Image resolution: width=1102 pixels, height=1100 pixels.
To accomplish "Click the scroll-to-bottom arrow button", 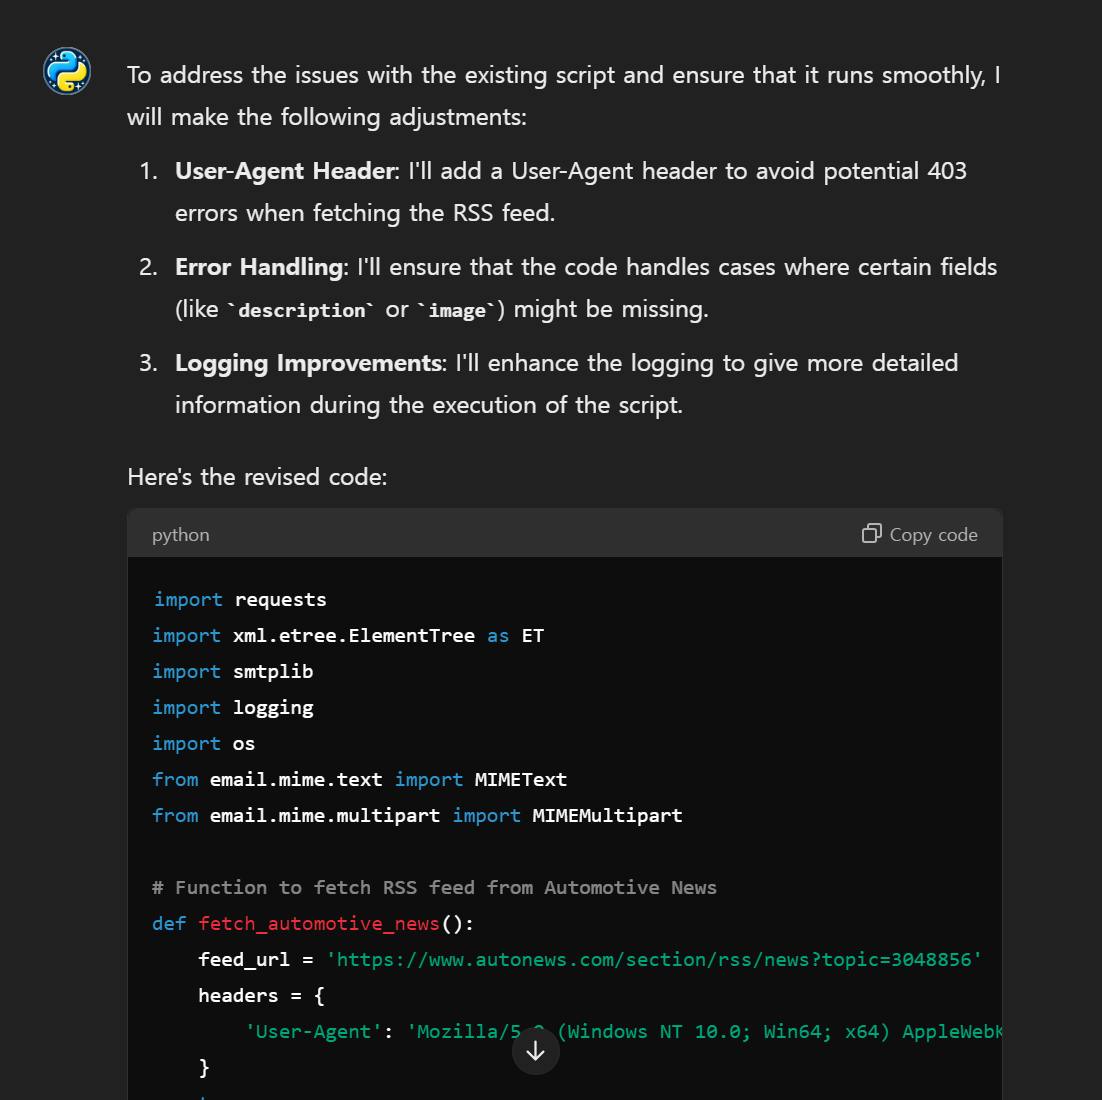I will (536, 1052).
